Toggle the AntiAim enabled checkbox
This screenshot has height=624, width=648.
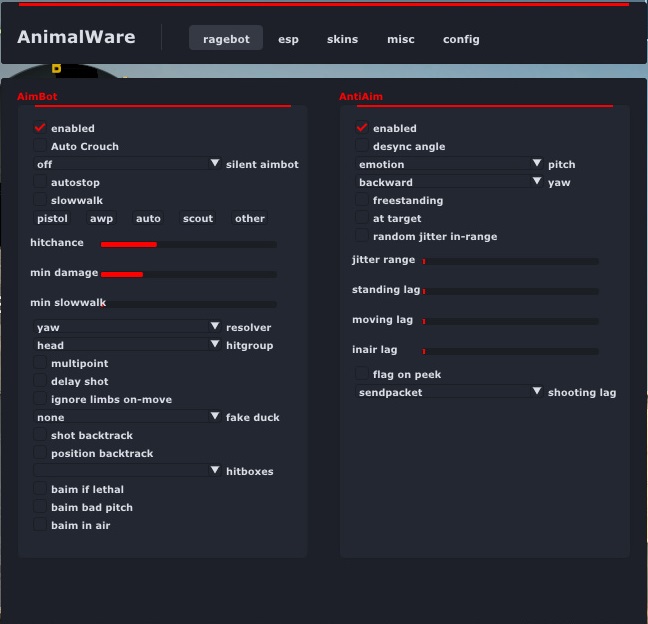tap(362, 128)
